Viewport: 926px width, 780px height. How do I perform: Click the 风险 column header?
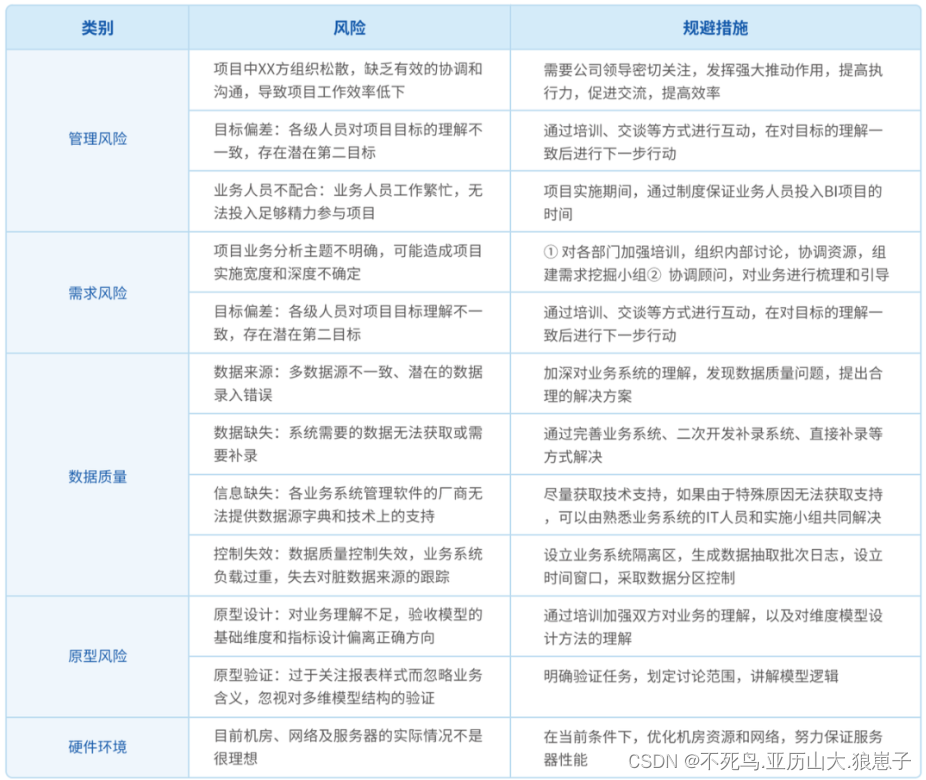click(x=350, y=28)
